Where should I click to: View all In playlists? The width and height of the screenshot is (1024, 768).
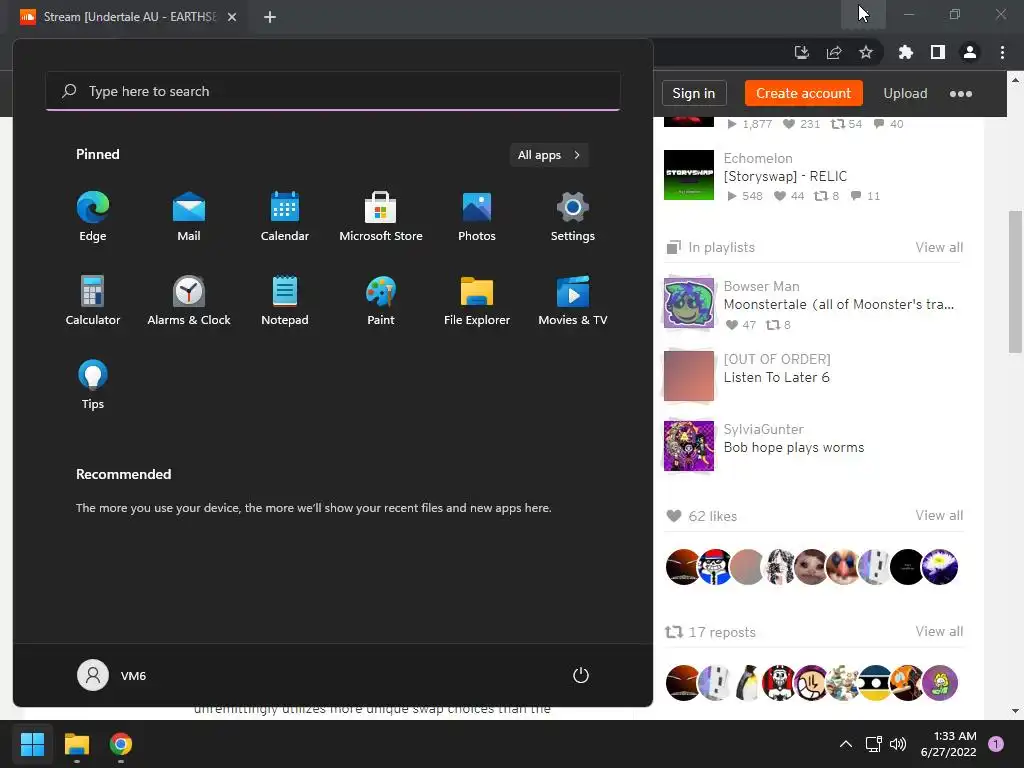tap(939, 247)
